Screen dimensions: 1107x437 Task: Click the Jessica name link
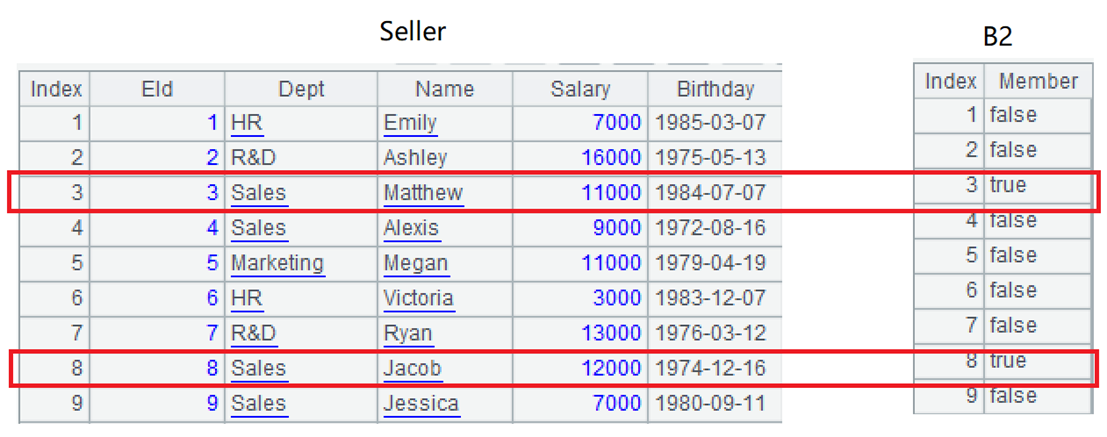click(421, 404)
